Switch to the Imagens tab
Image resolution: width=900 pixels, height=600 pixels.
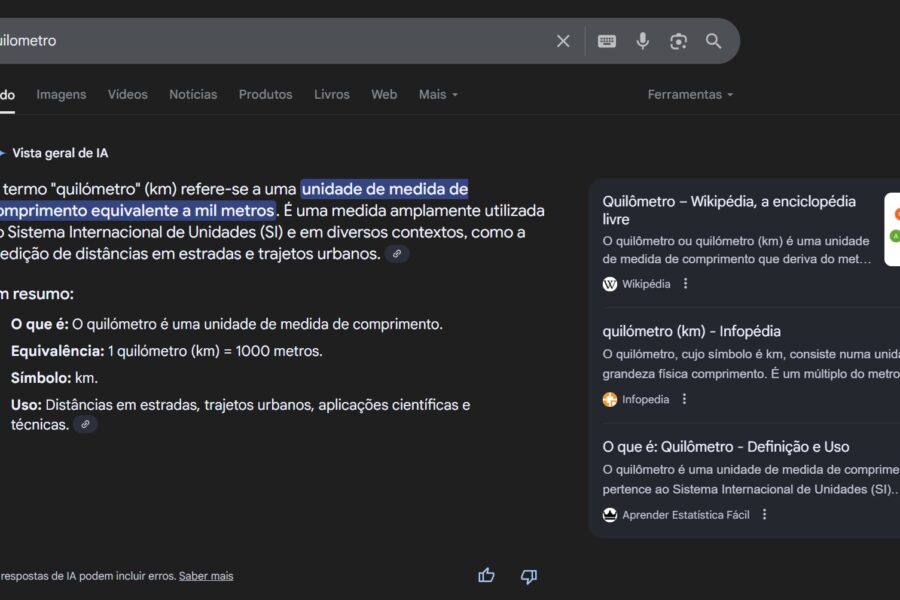(x=61, y=95)
